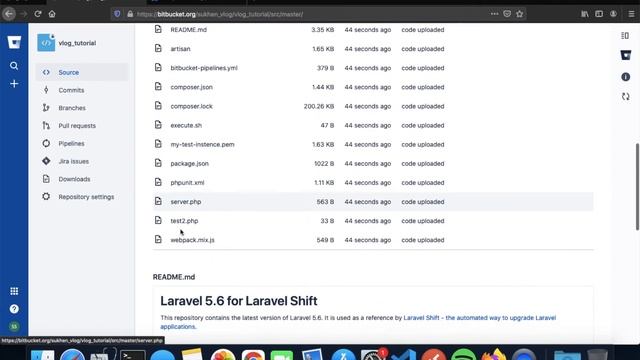Image resolution: width=640 pixels, height=360 pixels.
Task: Go to Commits in the sidebar
Action: [71, 90]
